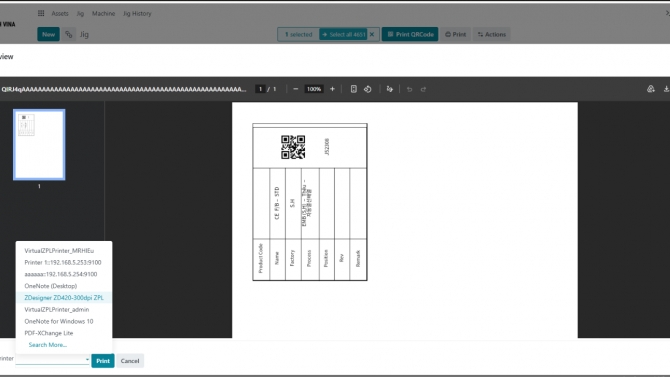Viewport: 670px width, 377px height.
Task: Click the rotate page icon
Action: 367,89
